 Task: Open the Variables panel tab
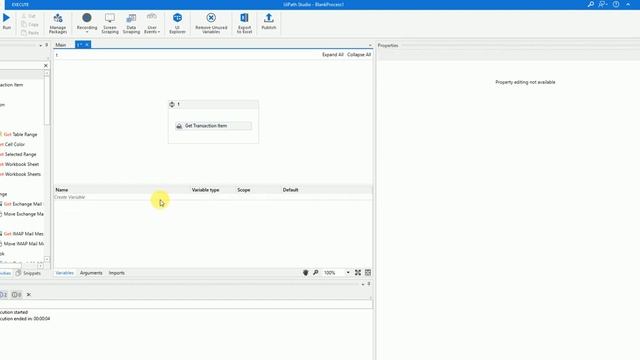64,273
